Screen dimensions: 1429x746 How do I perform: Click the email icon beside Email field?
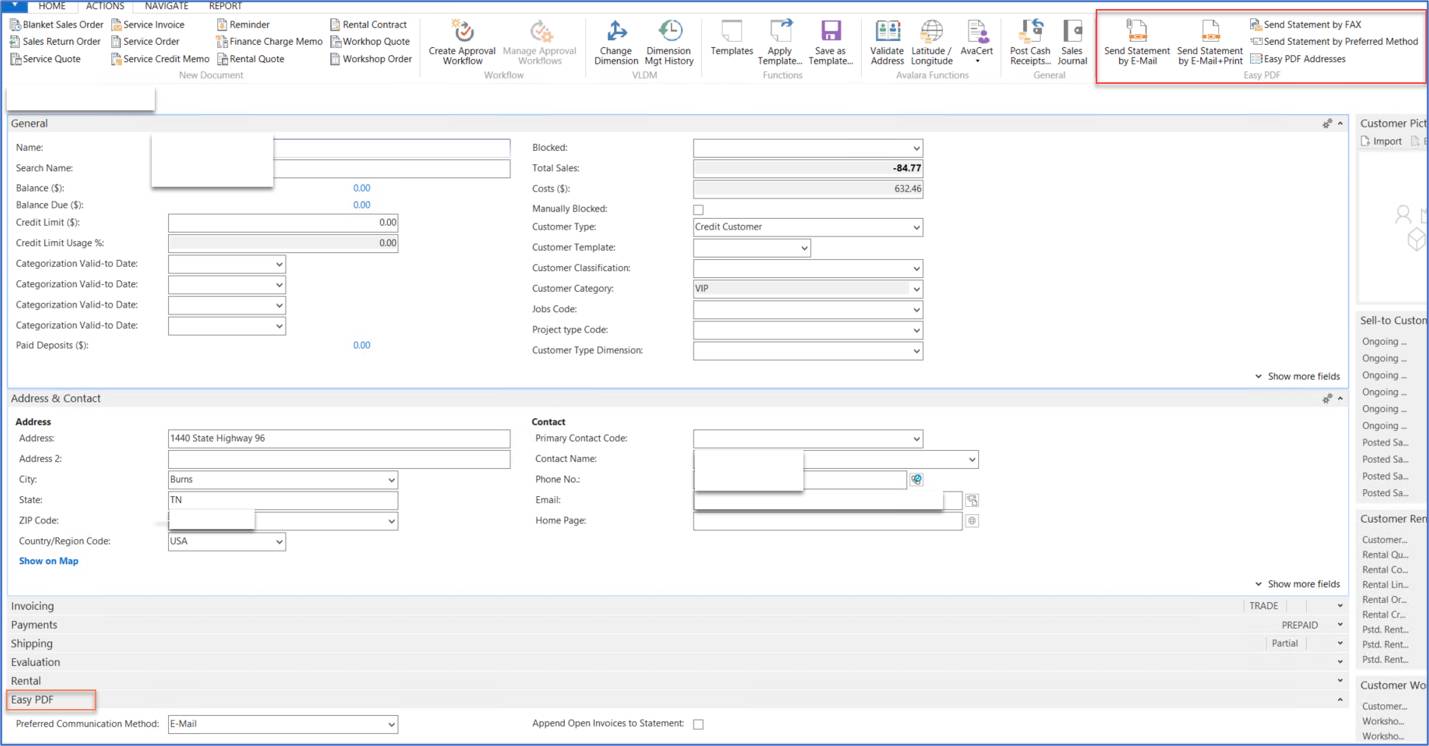(971, 500)
